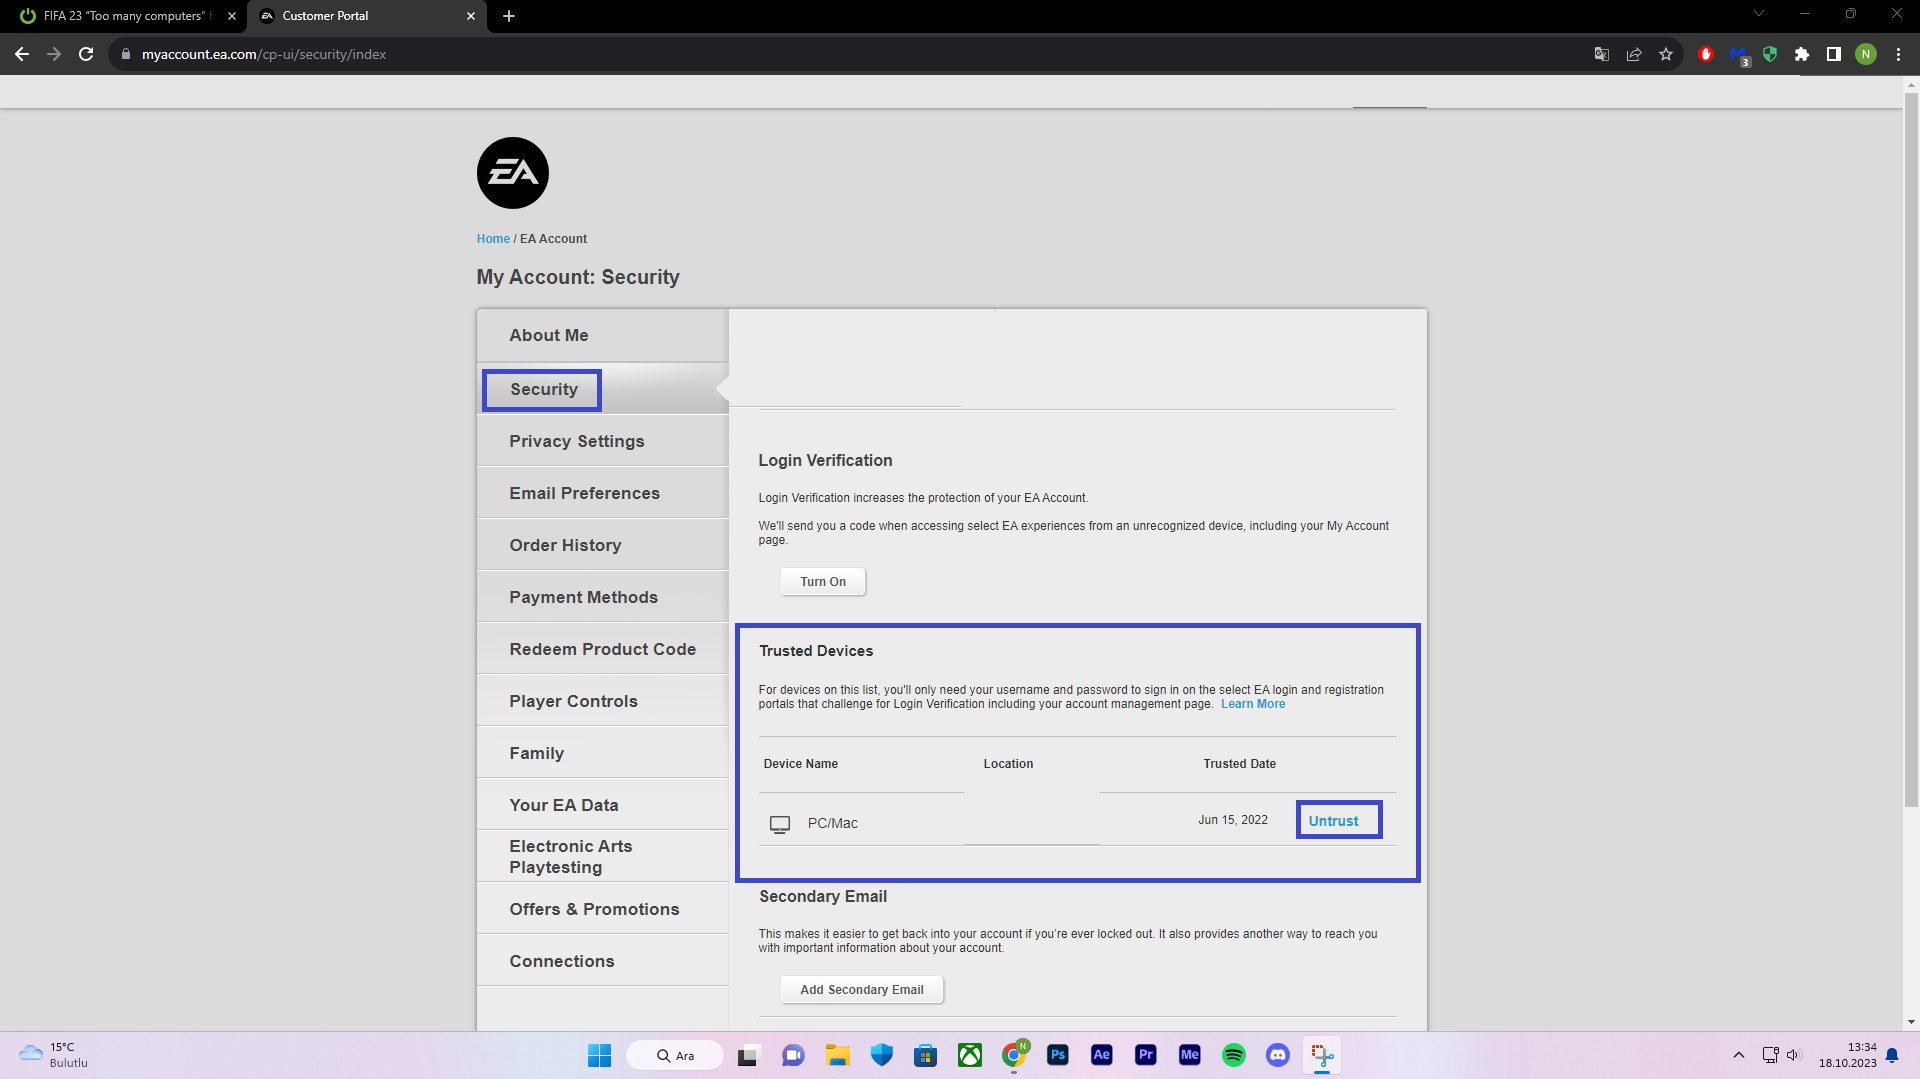Open the Chrome side panel icon
1920x1079 pixels.
1834,54
